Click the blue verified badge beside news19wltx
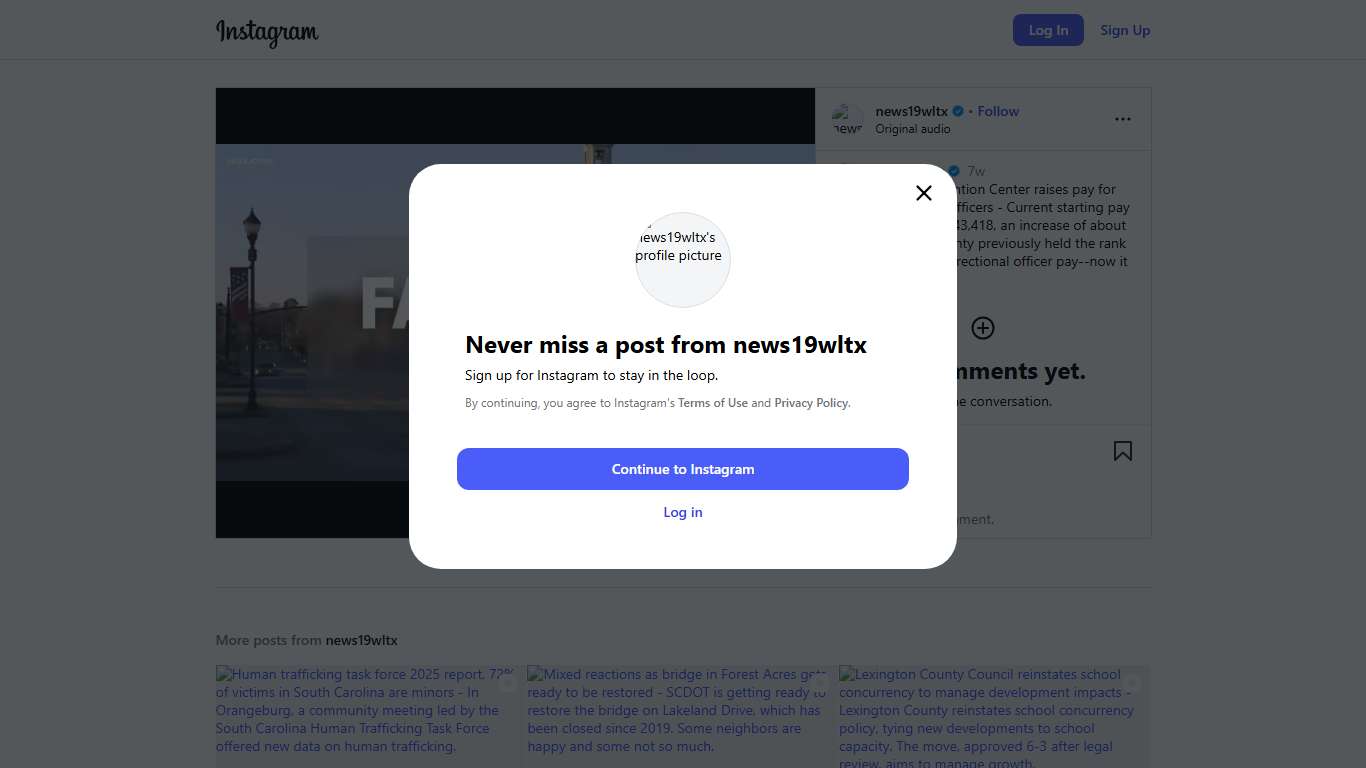This screenshot has height=768, width=1366. pos(958,111)
